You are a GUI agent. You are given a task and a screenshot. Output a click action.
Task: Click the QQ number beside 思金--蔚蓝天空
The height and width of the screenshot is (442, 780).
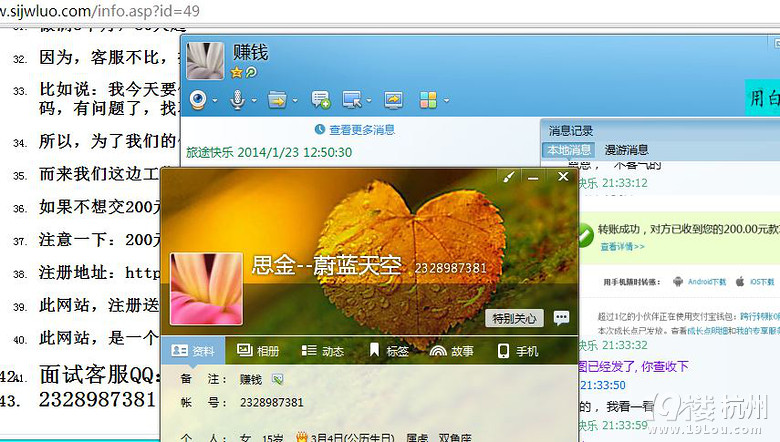[x=451, y=268]
